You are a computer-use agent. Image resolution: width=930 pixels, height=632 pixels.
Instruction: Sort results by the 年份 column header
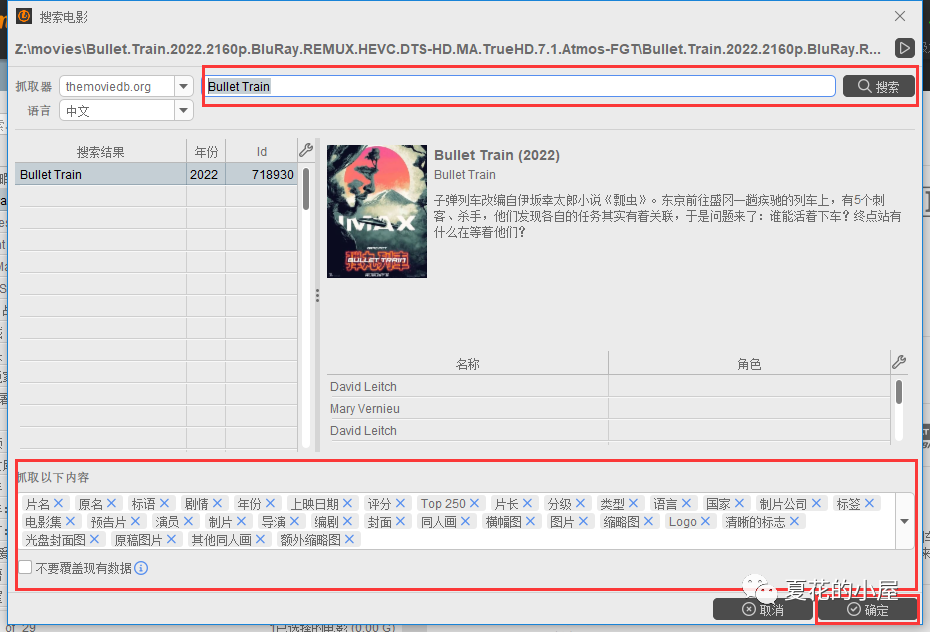206,152
